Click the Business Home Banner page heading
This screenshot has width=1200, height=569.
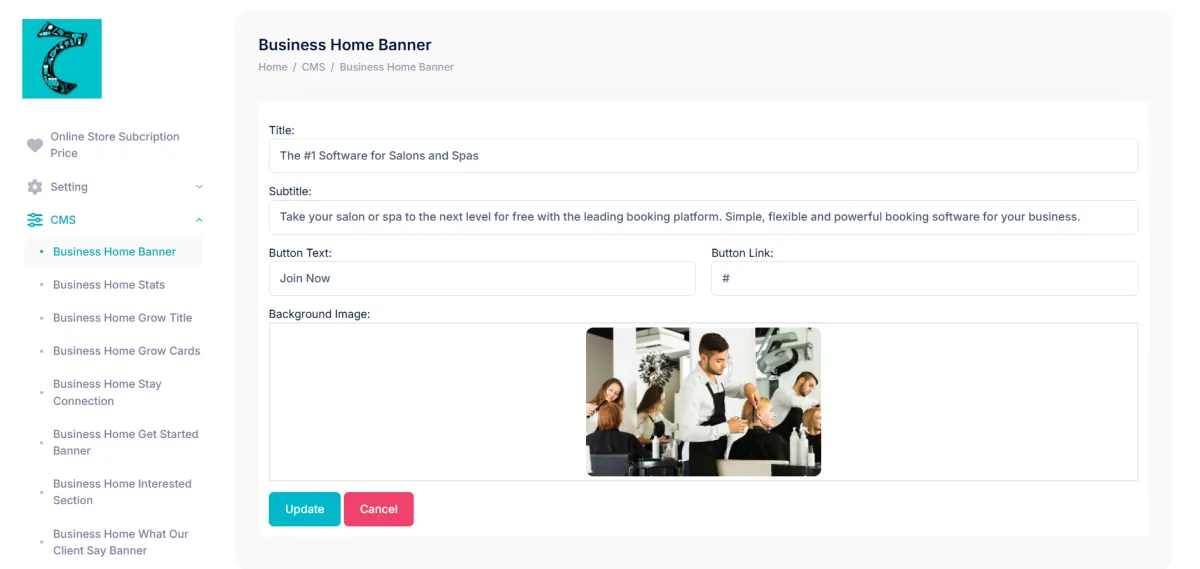(345, 44)
